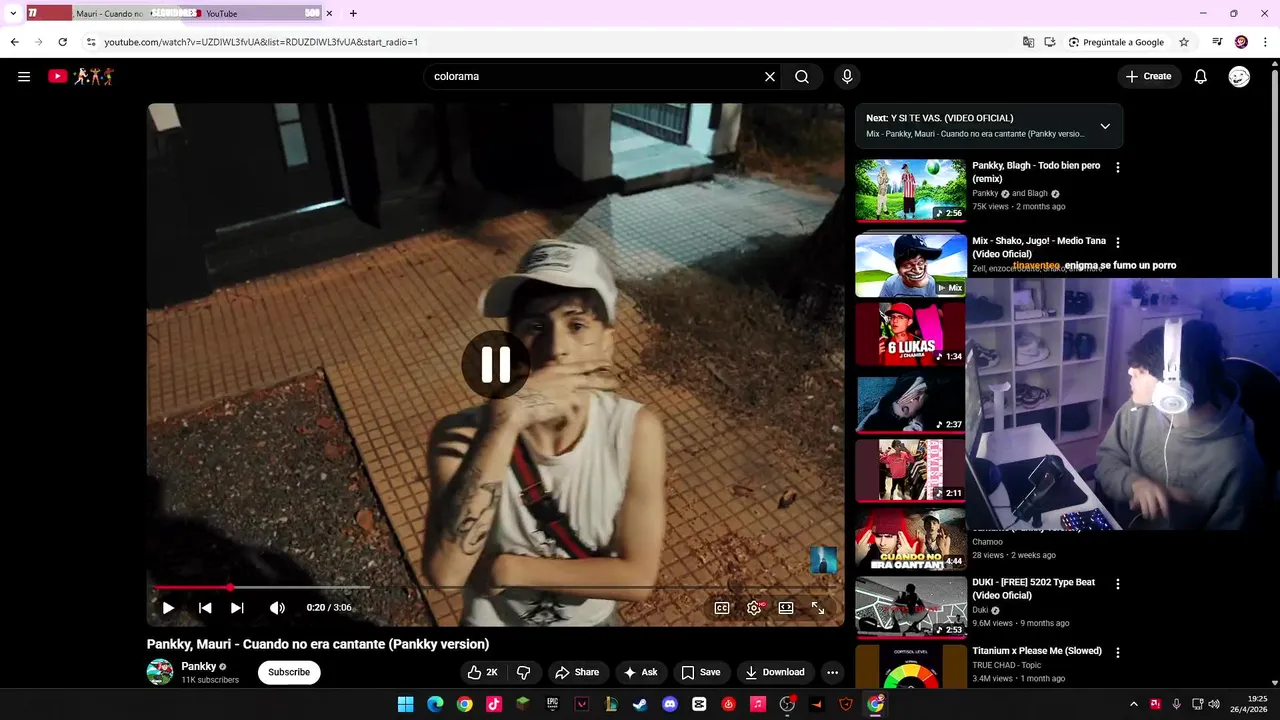Subscribe to the Pankky channel
The height and width of the screenshot is (720, 1280).
289,672
